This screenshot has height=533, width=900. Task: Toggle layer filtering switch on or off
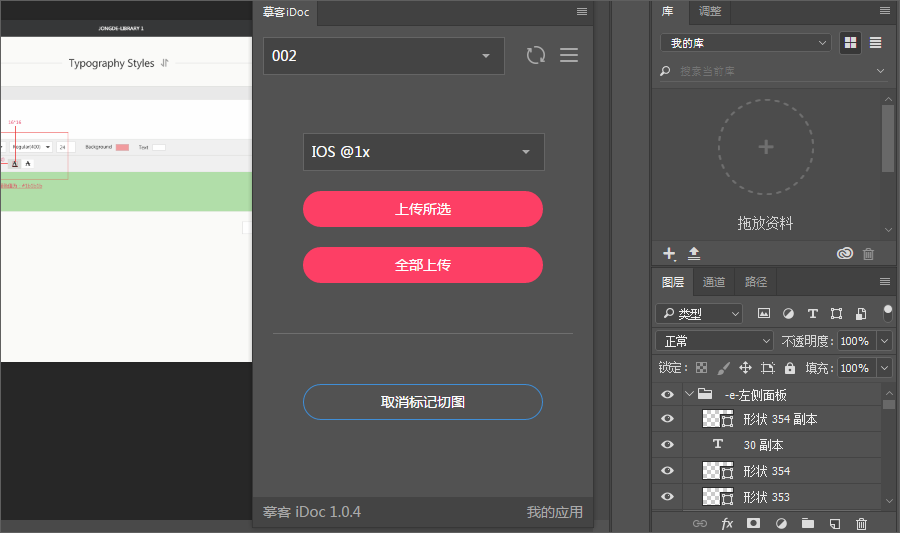(887, 313)
